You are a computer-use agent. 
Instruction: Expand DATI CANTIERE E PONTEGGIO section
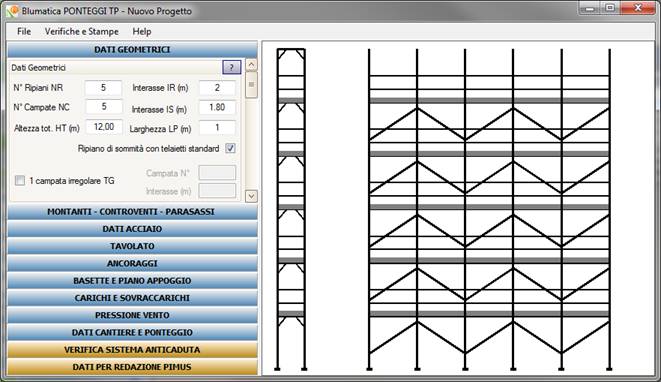132,333
